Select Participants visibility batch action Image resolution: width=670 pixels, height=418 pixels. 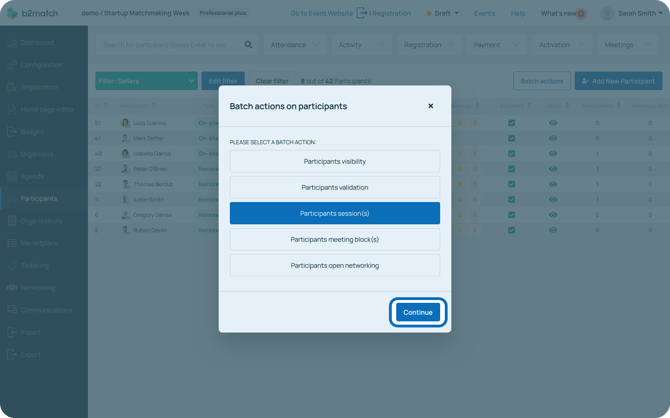(x=335, y=162)
